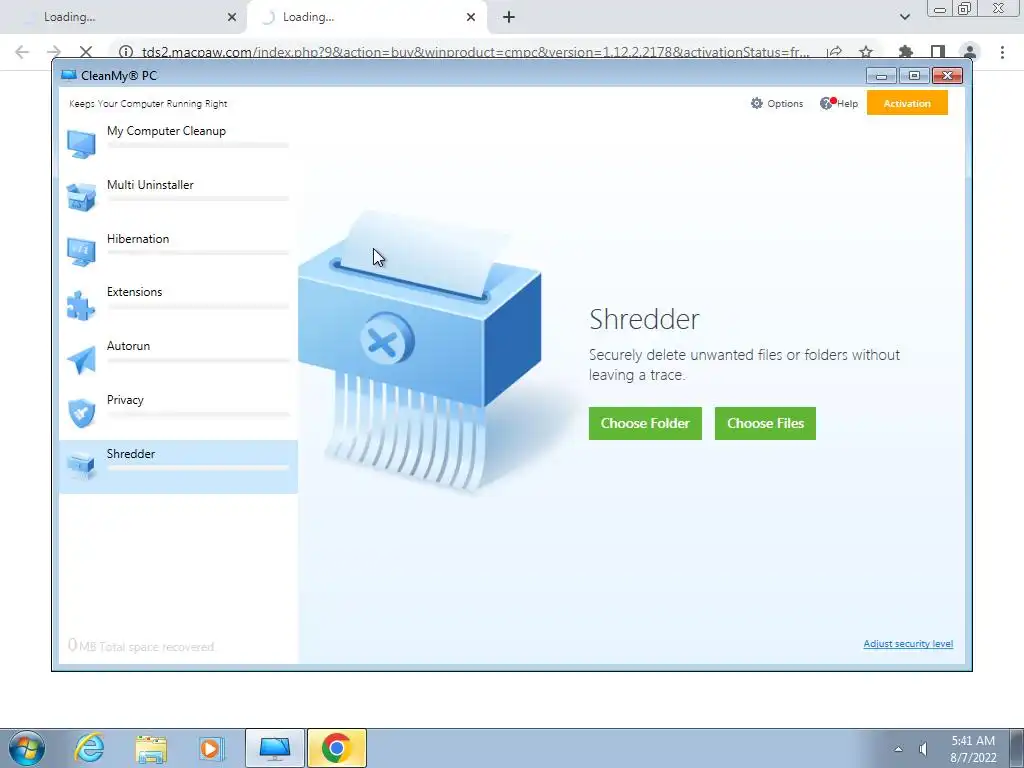Click the My Computer Cleanup monitor icon
This screenshot has width=1024, height=768.
81,144
